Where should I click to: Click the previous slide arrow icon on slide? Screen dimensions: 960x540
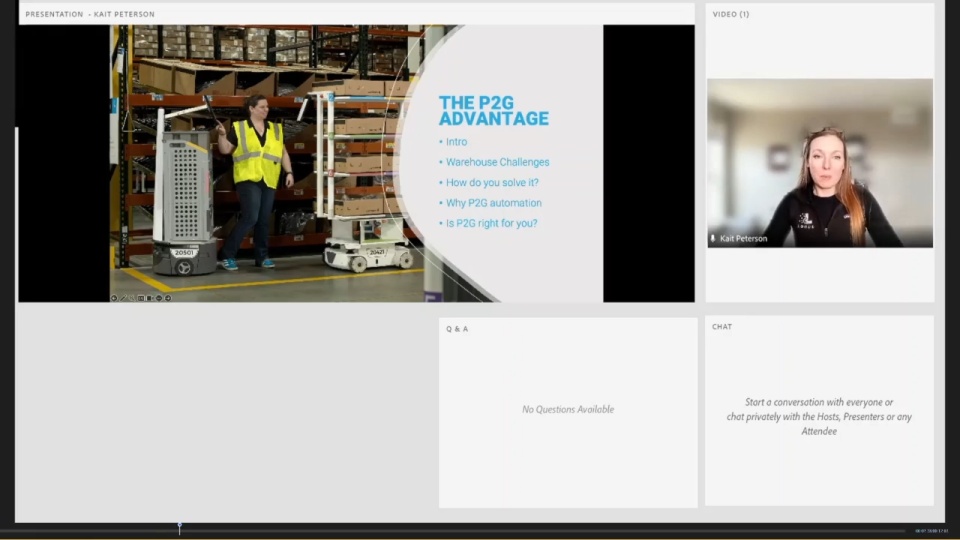pos(114,298)
